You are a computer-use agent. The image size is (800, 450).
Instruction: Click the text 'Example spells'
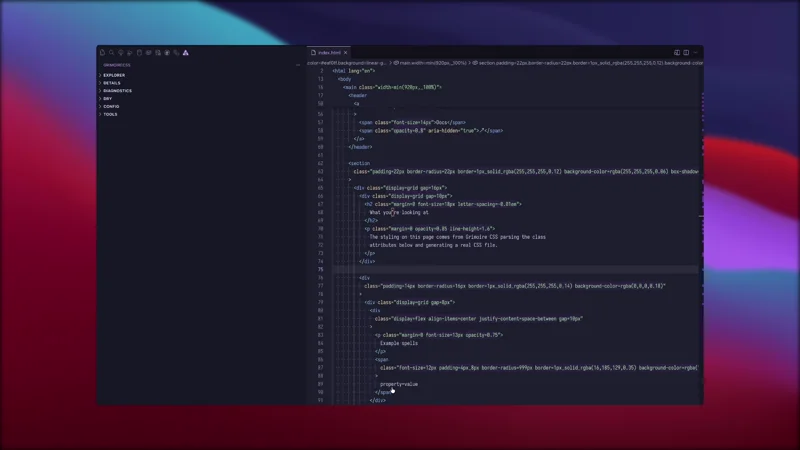(x=399, y=343)
